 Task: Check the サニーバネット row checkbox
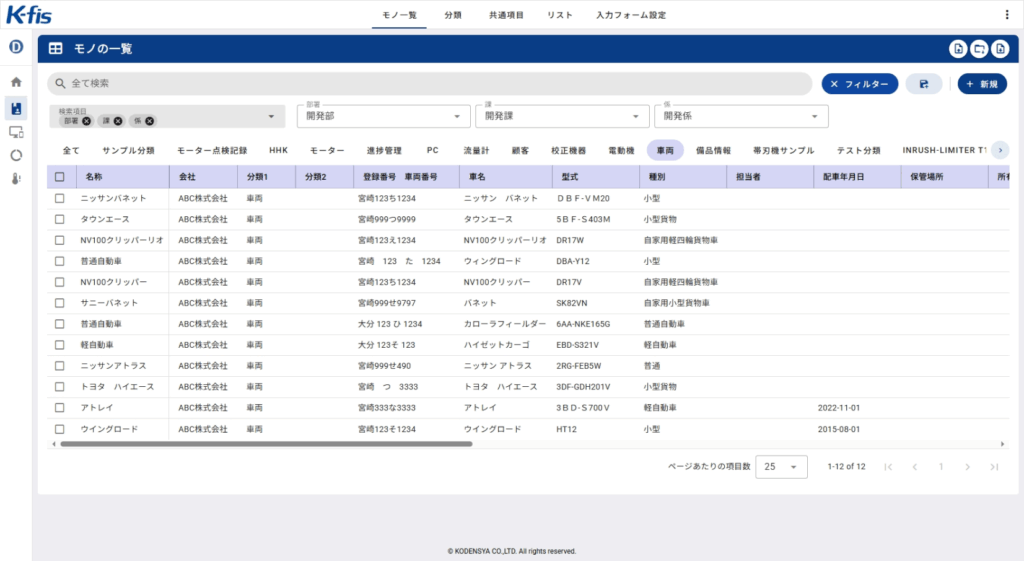pyautogui.click(x=60, y=303)
